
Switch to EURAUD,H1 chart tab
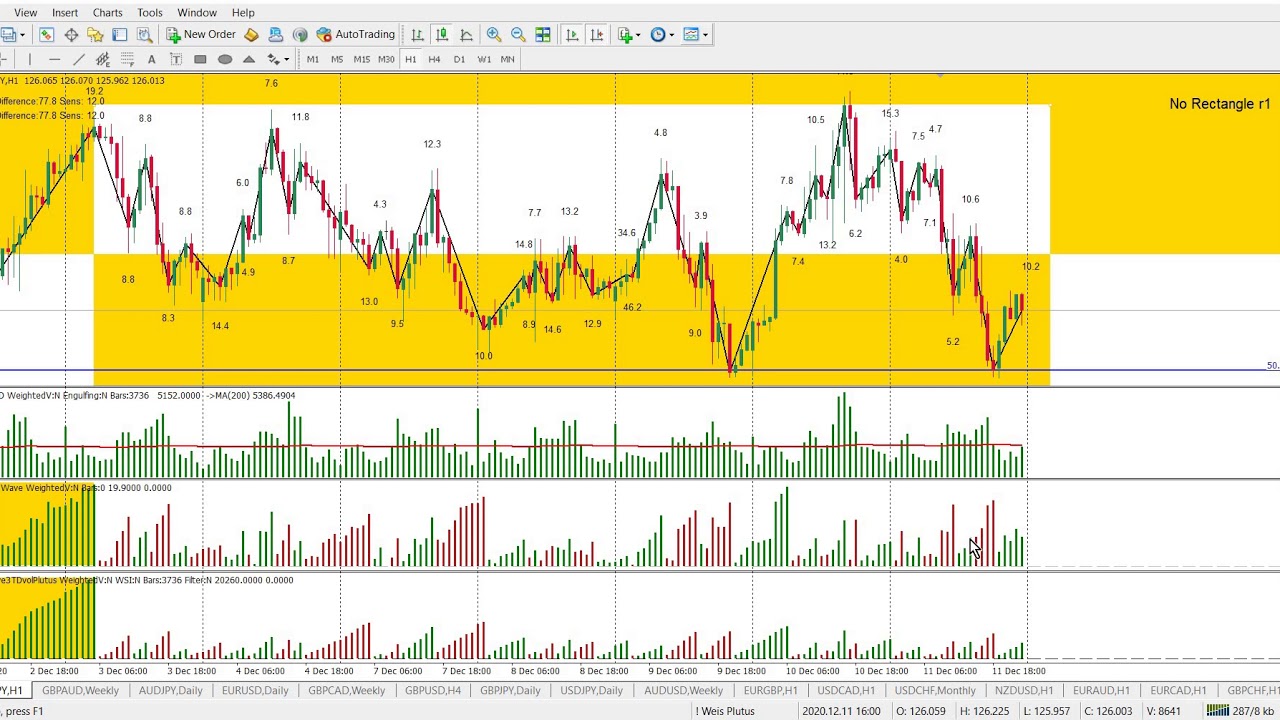(x=1101, y=690)
